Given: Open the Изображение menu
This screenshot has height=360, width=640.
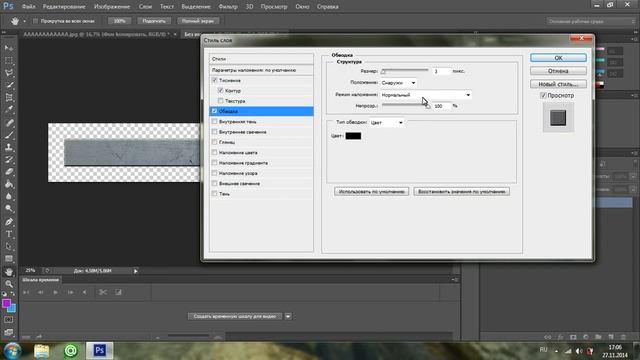Looking at the screenshot, I should coord(112,7).
